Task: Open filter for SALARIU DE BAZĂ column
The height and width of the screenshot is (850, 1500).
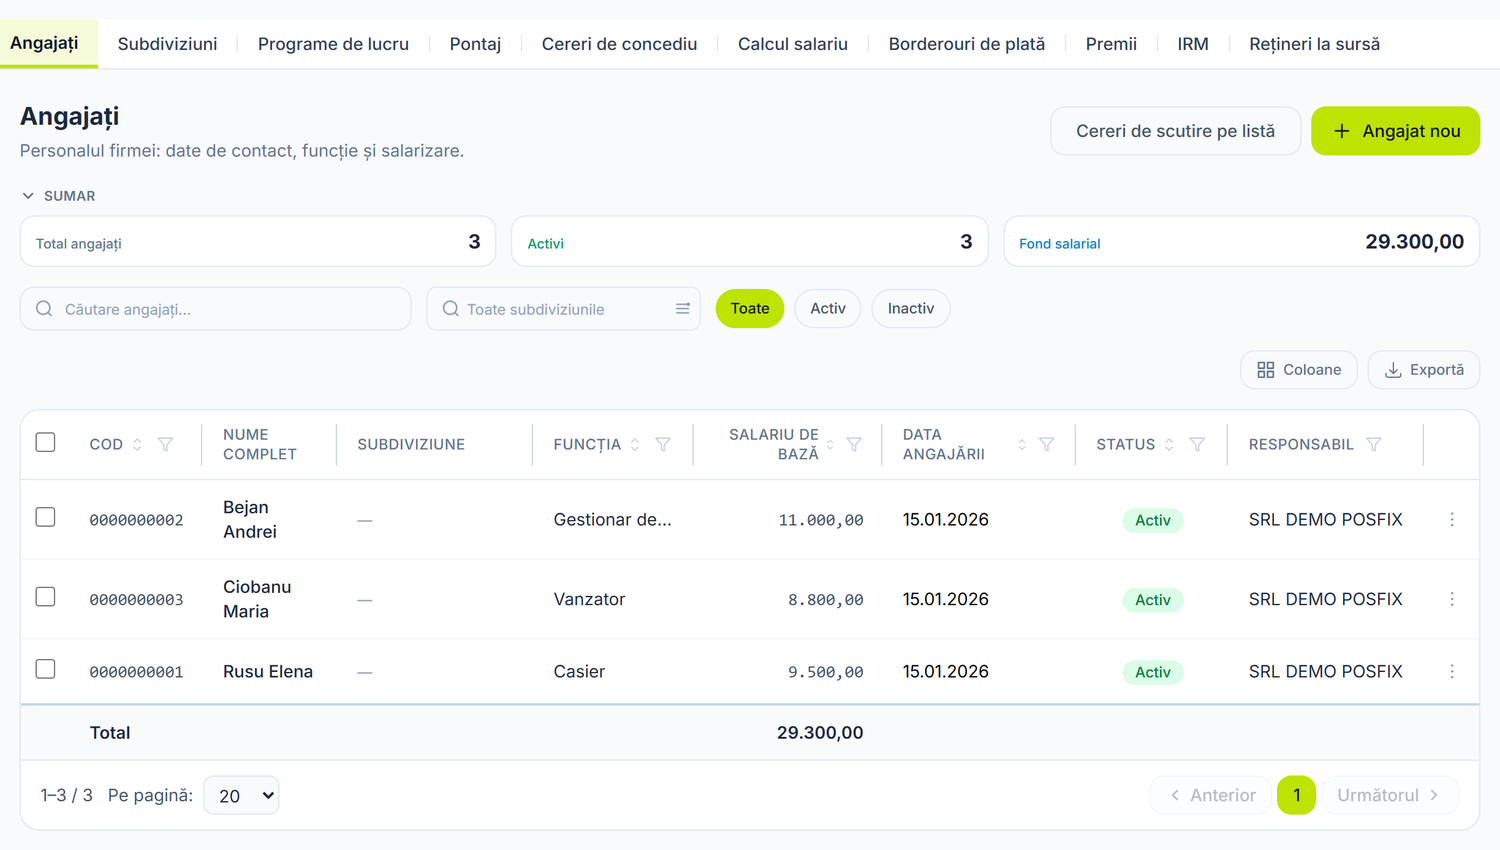Action: [854, 444]
